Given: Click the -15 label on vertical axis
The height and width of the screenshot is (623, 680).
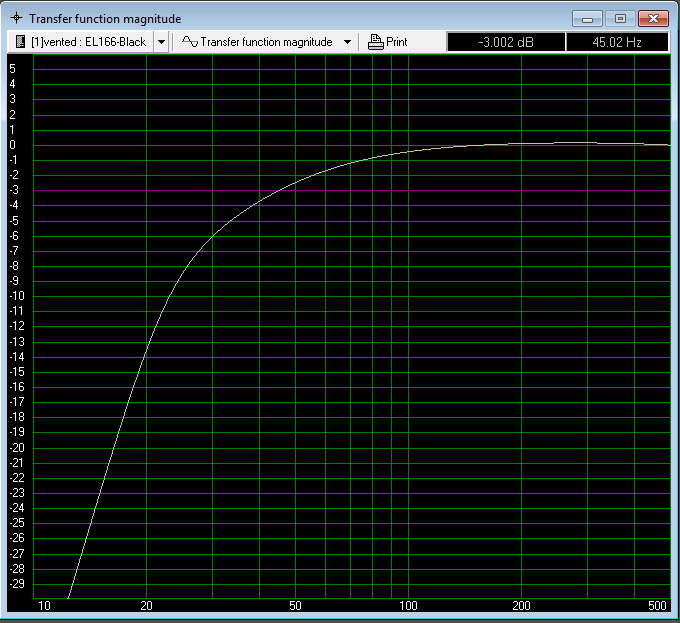Looking at the screenshot, I should pos(17,372).
